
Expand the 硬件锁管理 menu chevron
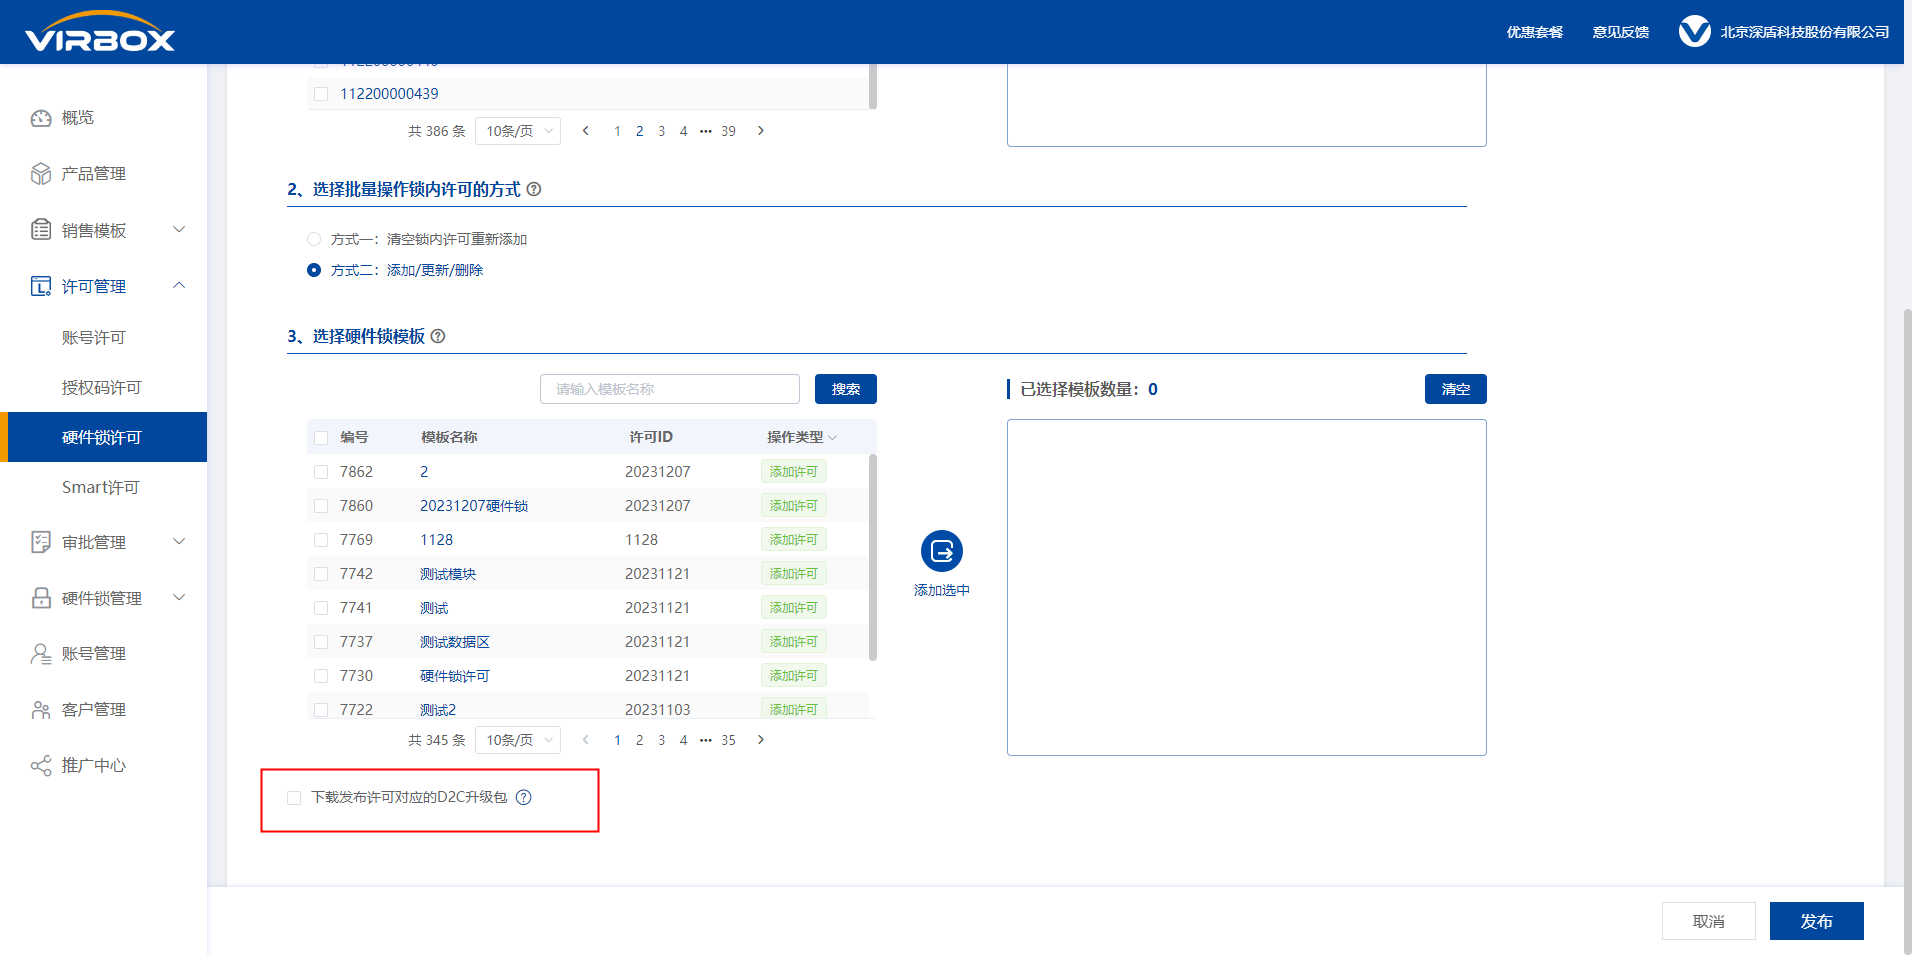179,598
